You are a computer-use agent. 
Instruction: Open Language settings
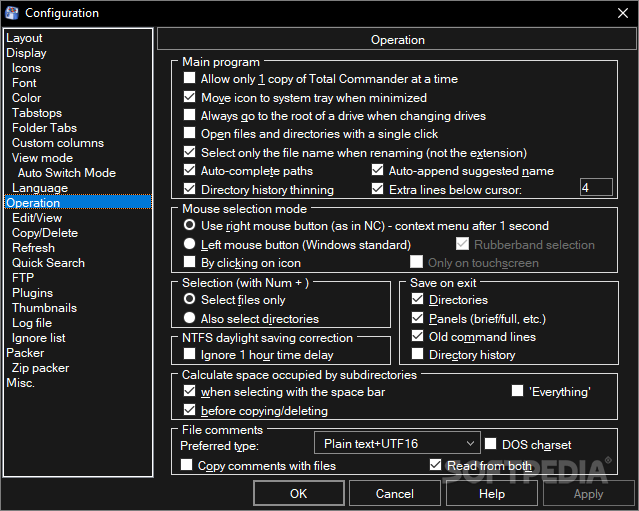tap(40, 188)
